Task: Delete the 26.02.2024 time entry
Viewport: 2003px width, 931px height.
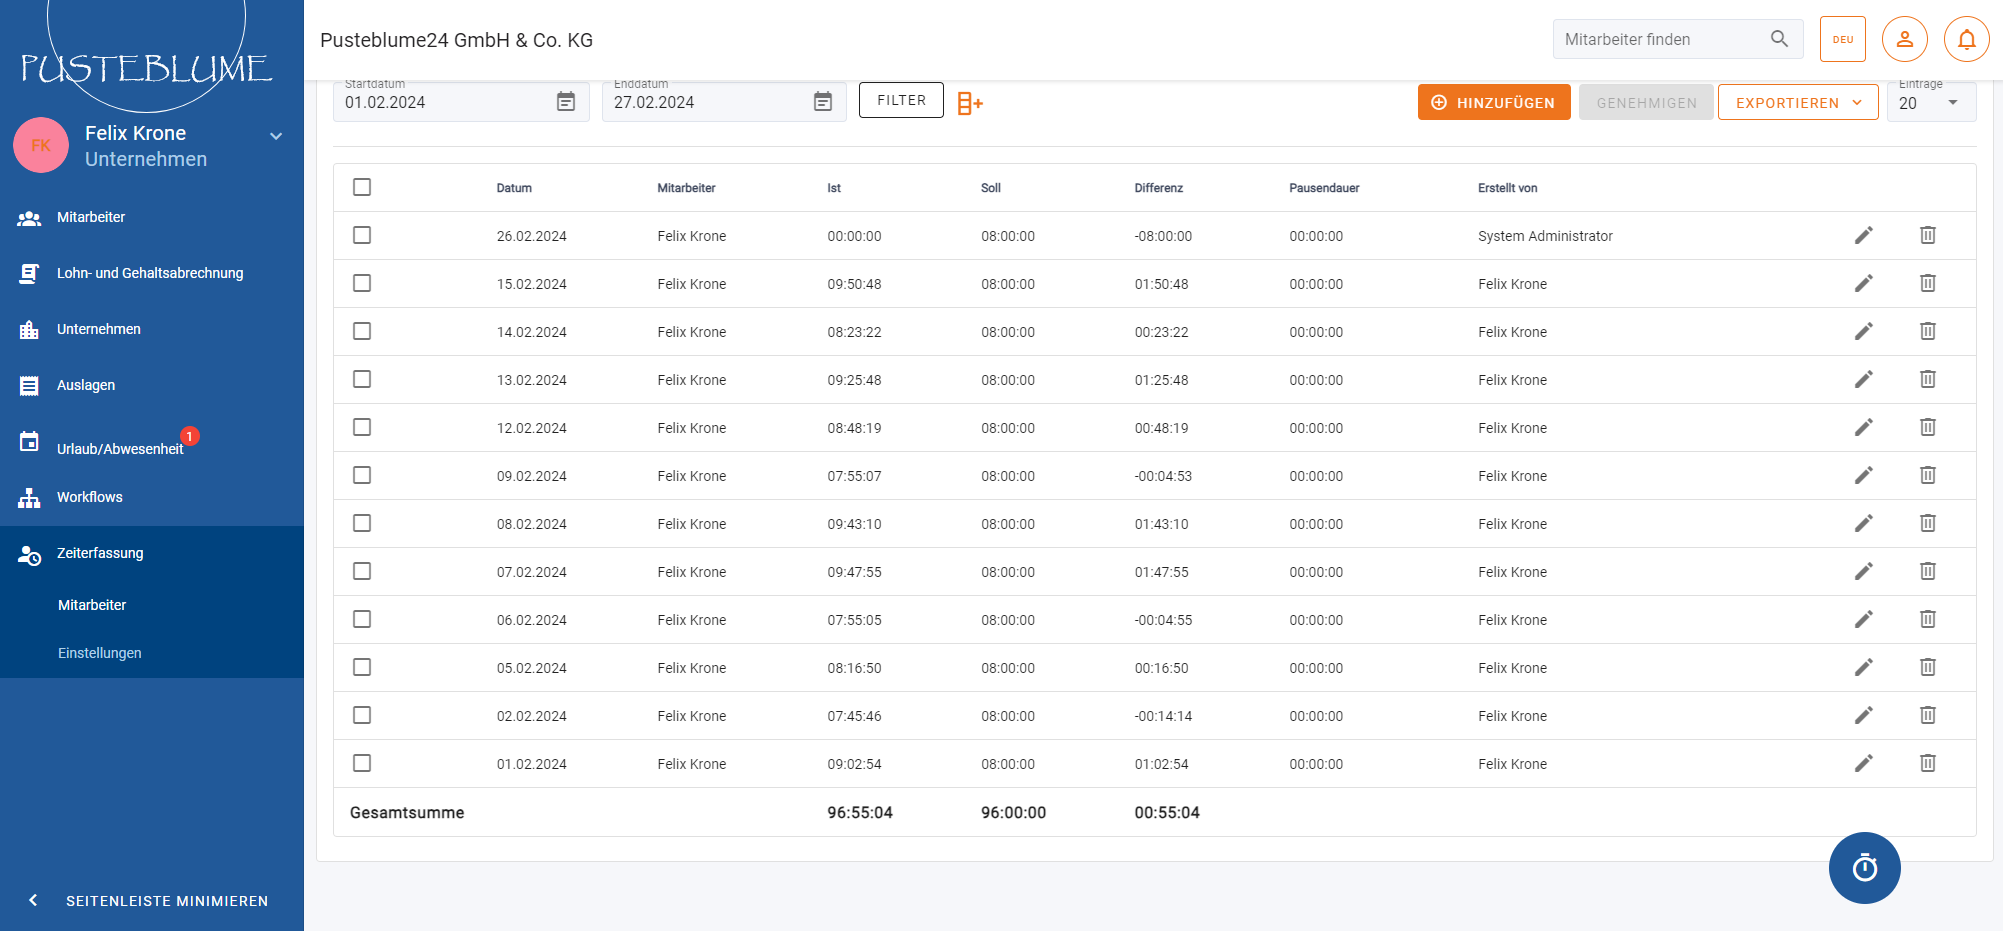Action: click(1927, 236)
